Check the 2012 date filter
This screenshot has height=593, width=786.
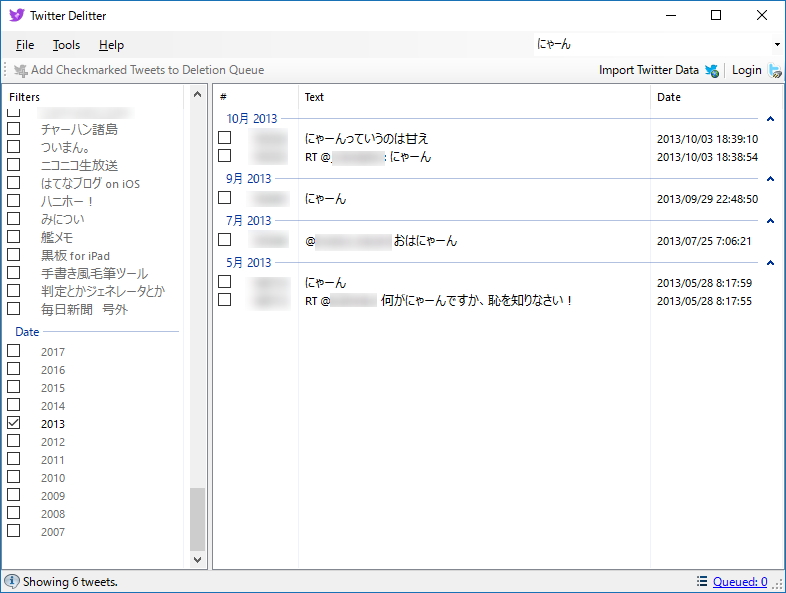tap(14, 441)
